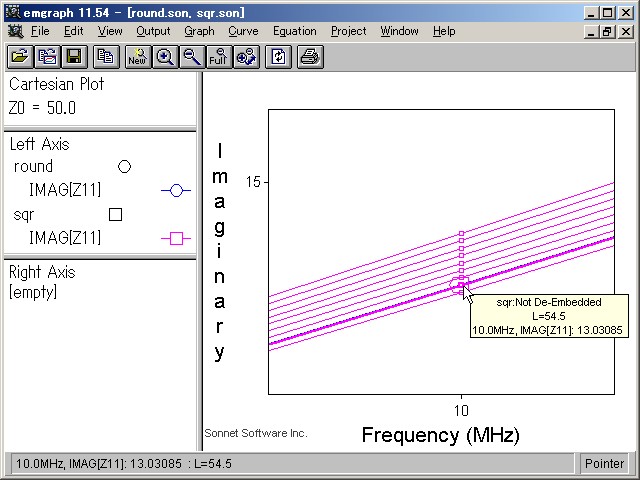
Task: Open the View menu
Action: click(110, 31)
